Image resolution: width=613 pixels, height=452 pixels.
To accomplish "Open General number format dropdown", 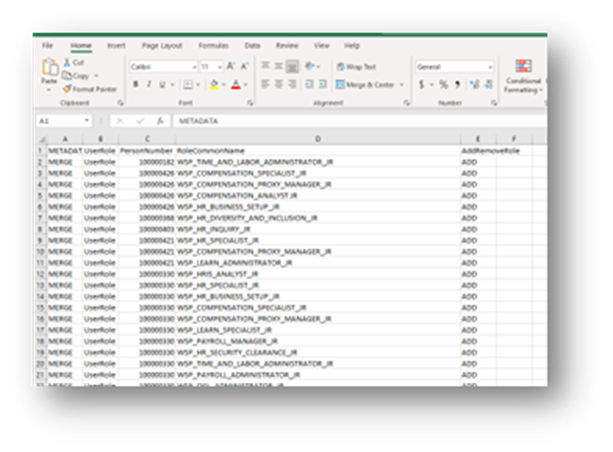I will coord(490,67).
